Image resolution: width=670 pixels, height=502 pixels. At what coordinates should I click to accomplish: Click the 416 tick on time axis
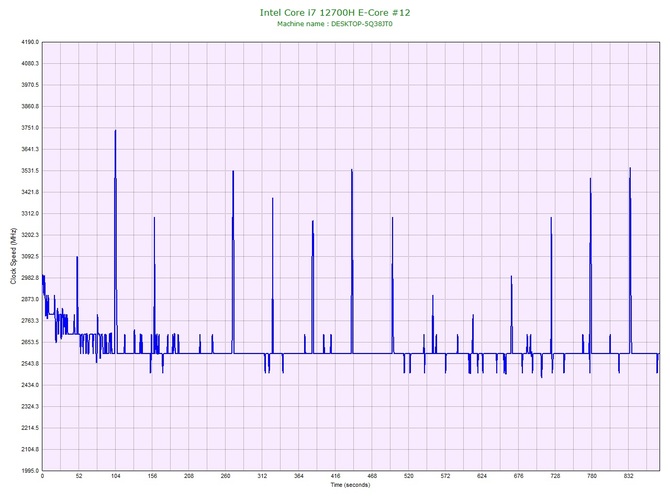click(x=335, y=476)
